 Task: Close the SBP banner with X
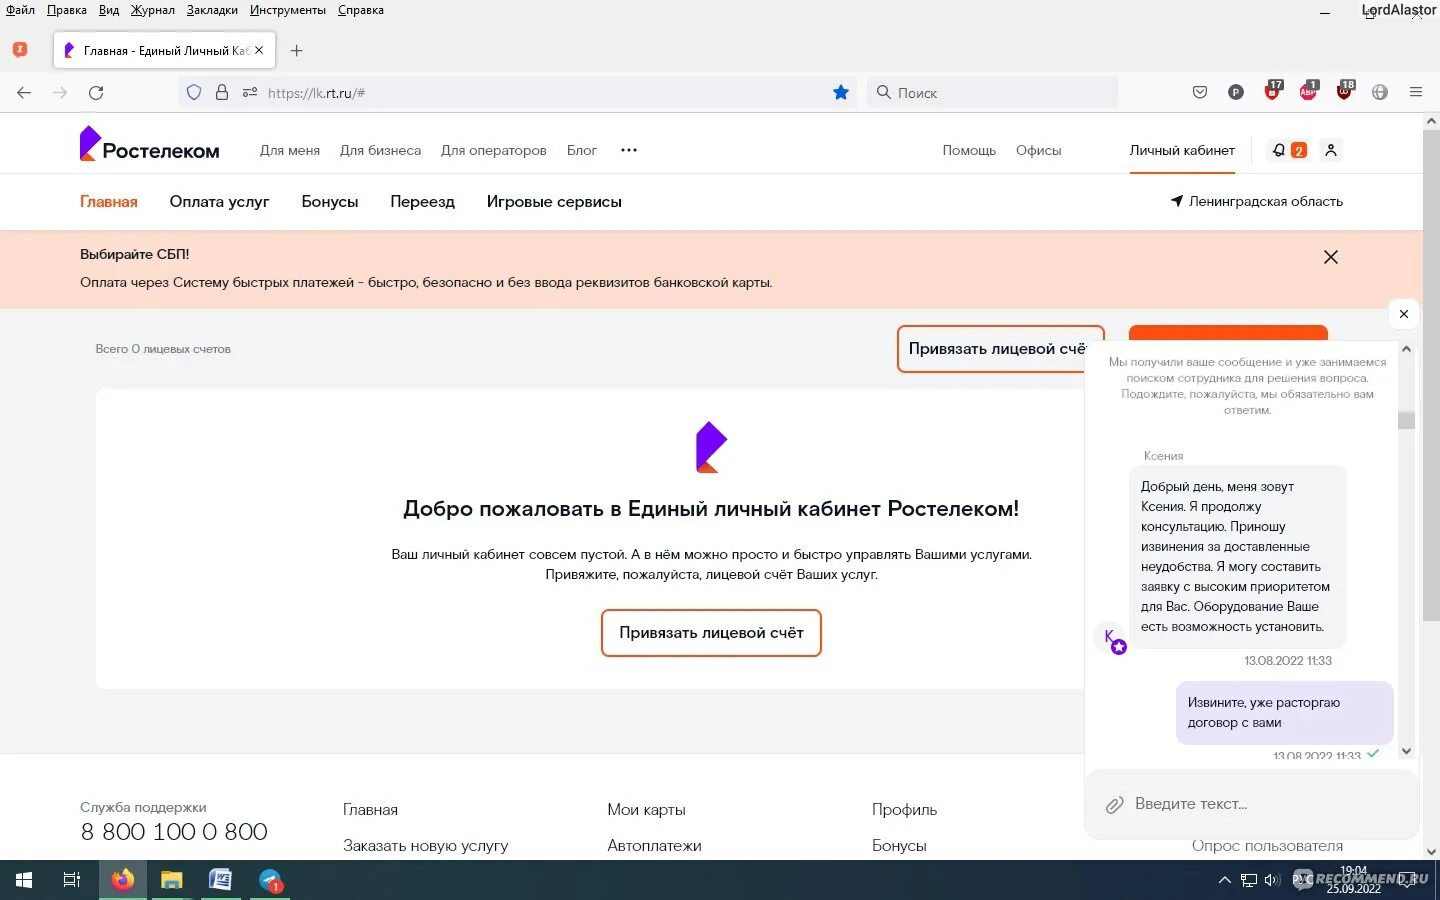click(x=1331, y=257)
